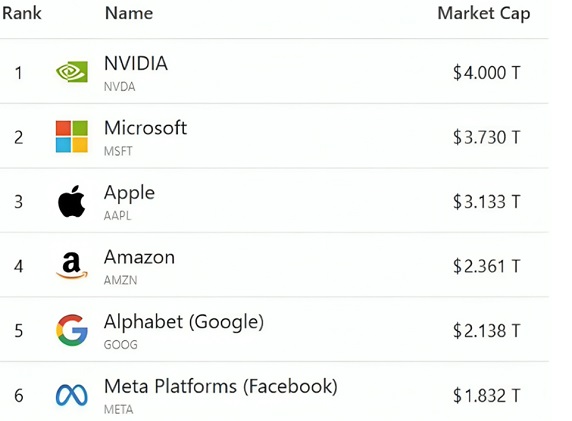Sort by the Rank column header

click(22, 13)
